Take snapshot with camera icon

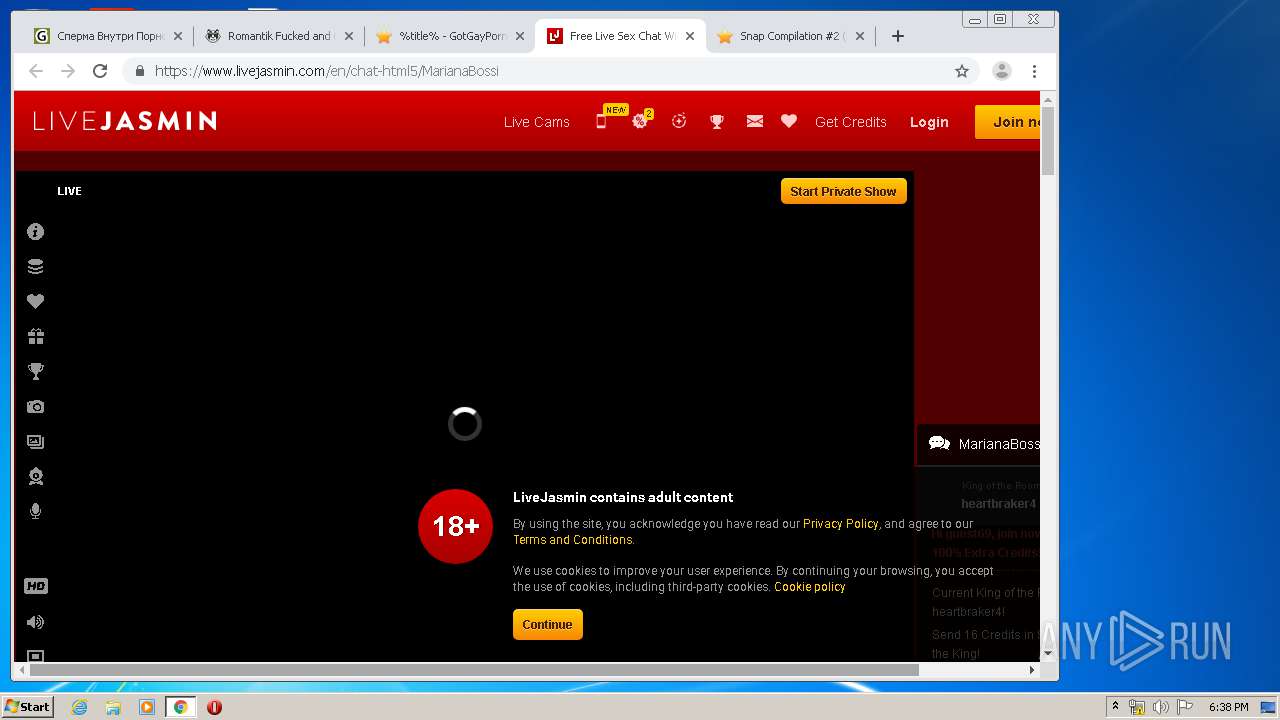[x=35, y=407]
